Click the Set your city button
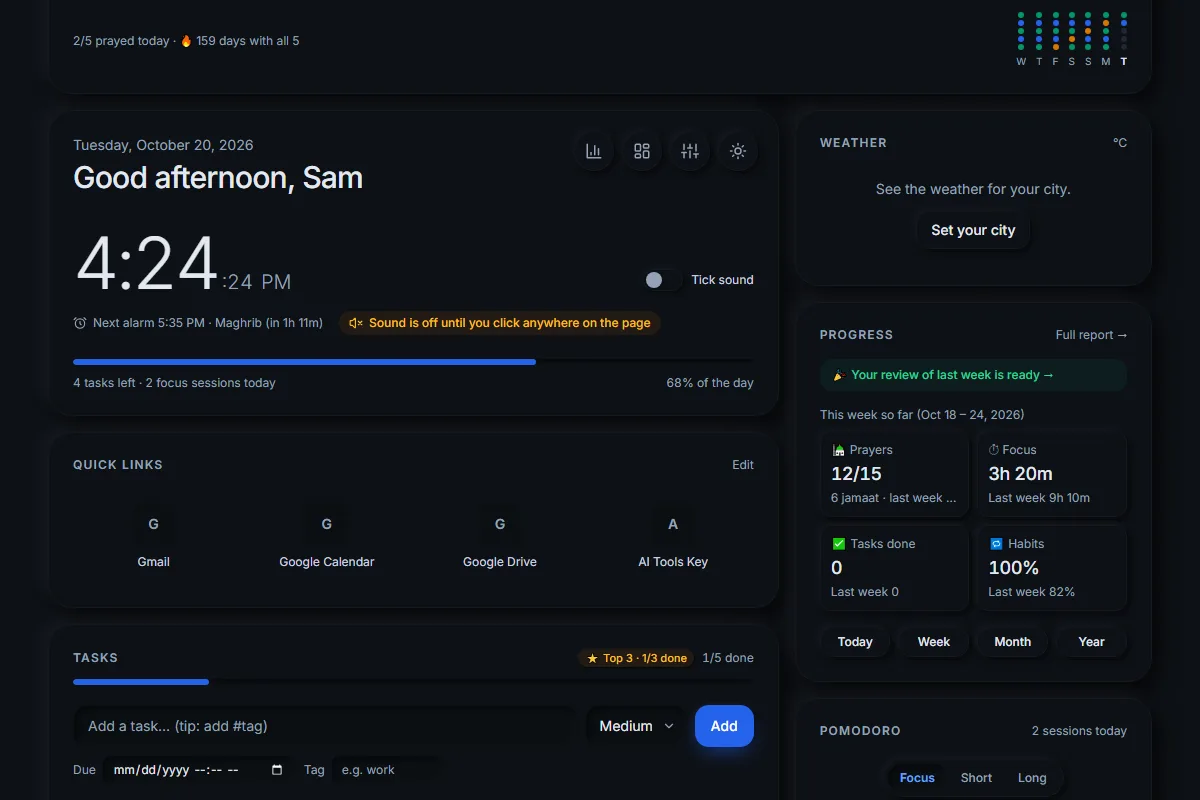Image resolution: width=1200 pixels, height=800 pixels. point(973,230)
